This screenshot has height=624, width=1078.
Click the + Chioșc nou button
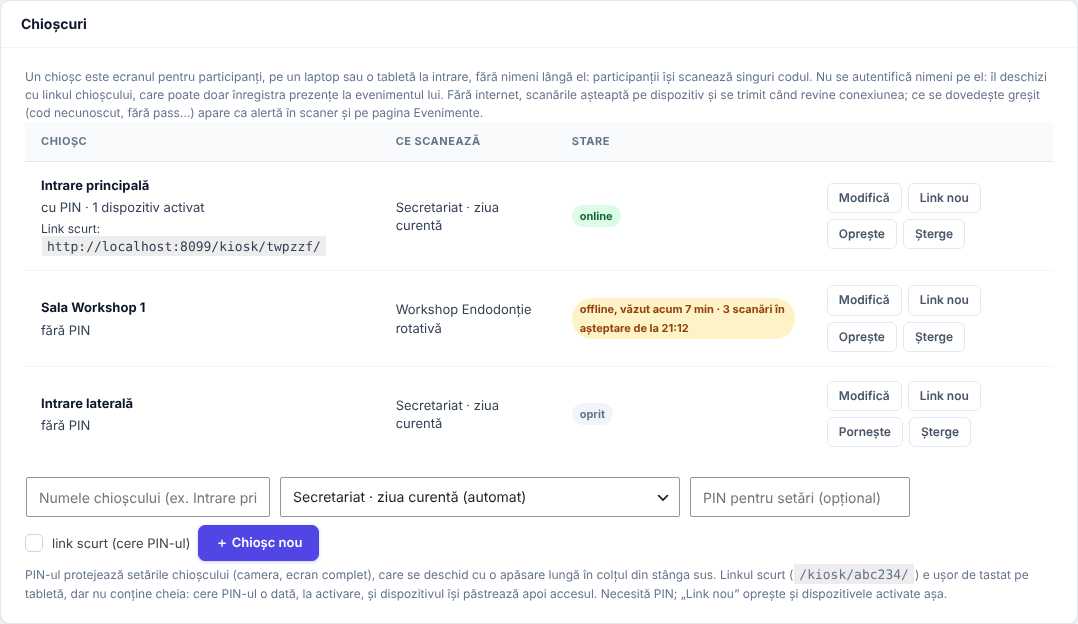(x=258, y=543)
